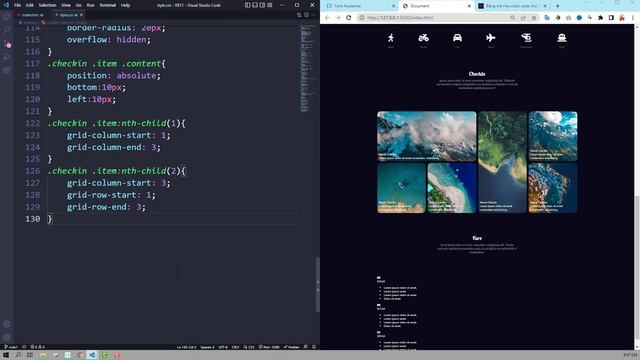This screenshot has height=360, width=640.
Task: Open the CRLF end-of-line selector
Action: pyautogui.click(x=236, y=347)
